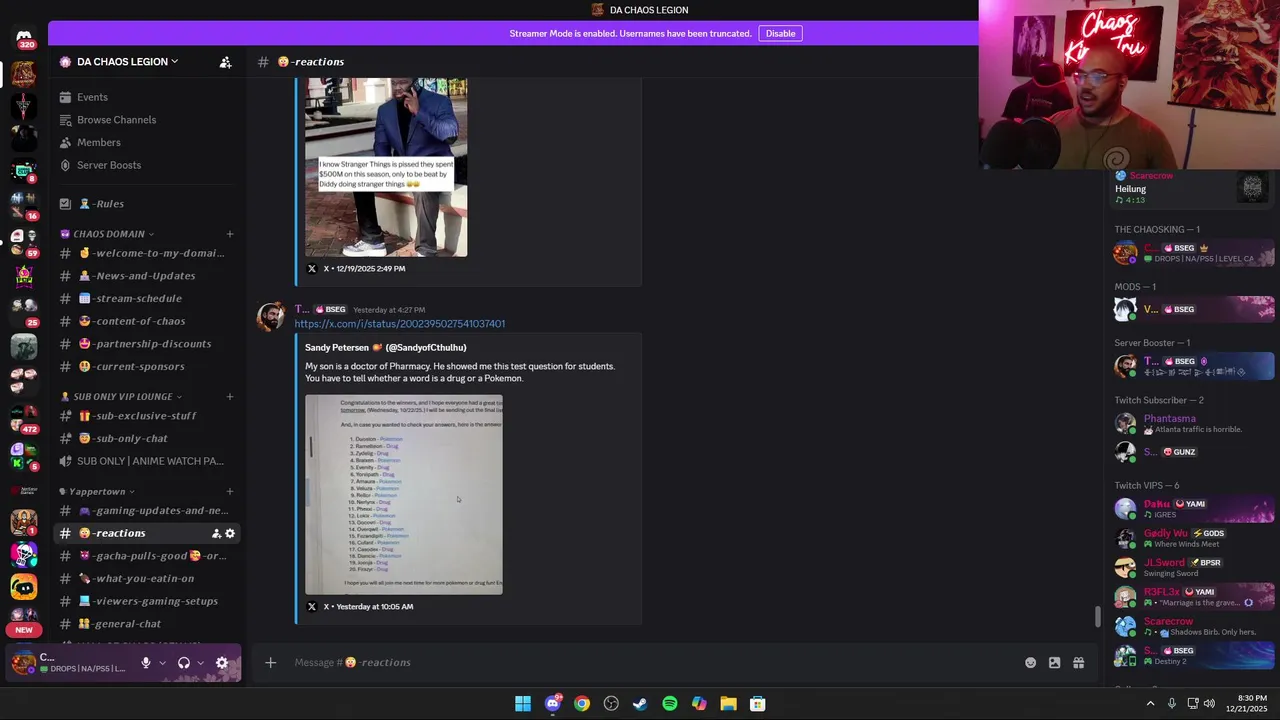Viewport: 1280px width, 720px height.
Task: Open welcome-to-my-domain channel
Action: [145, 253]
